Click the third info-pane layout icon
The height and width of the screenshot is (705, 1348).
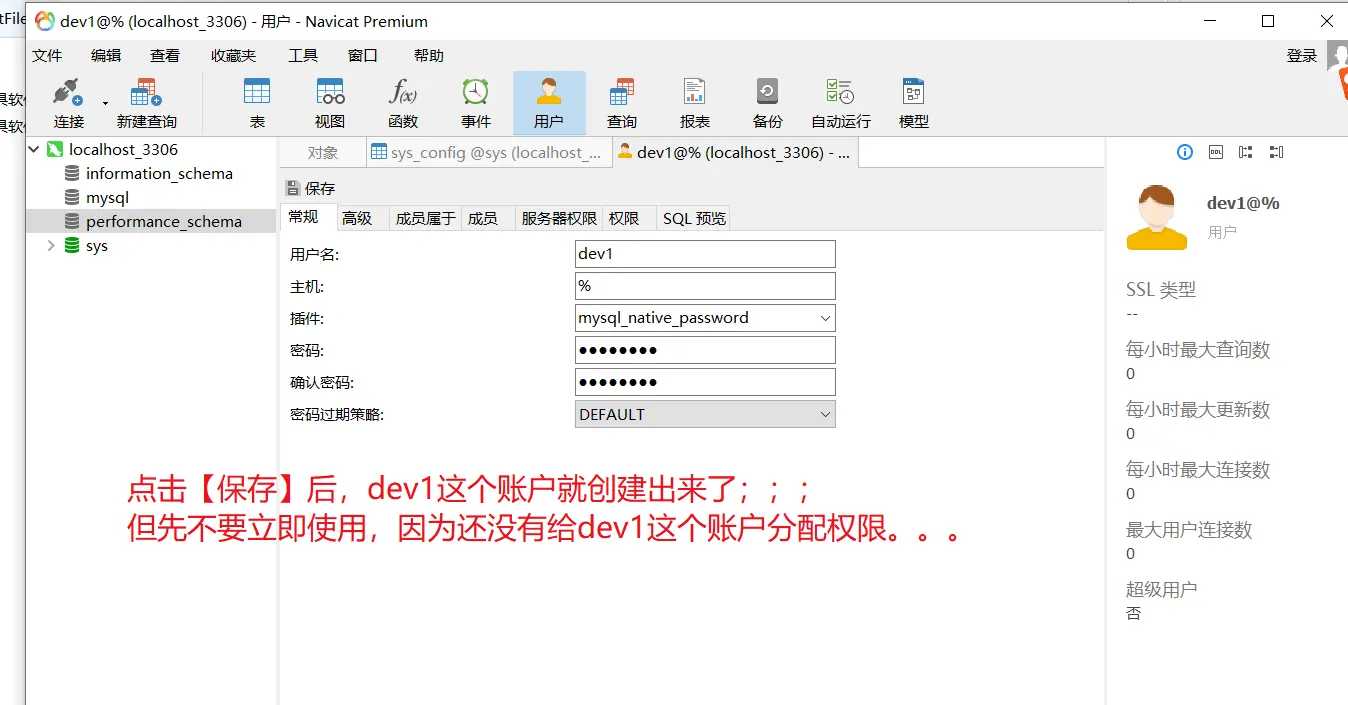pyautogui.click(x=1245, y=152)
